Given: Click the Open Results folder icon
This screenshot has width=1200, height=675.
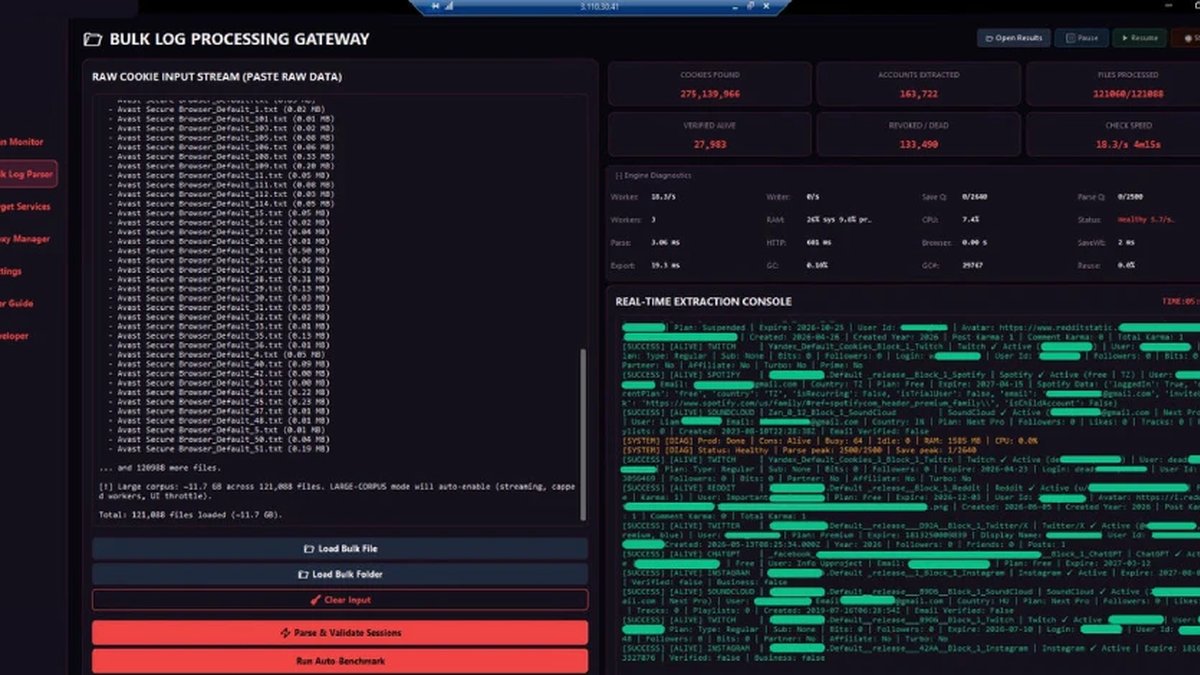Looking at the screenshot, I should pyautogui.click(x=989, y=38).
